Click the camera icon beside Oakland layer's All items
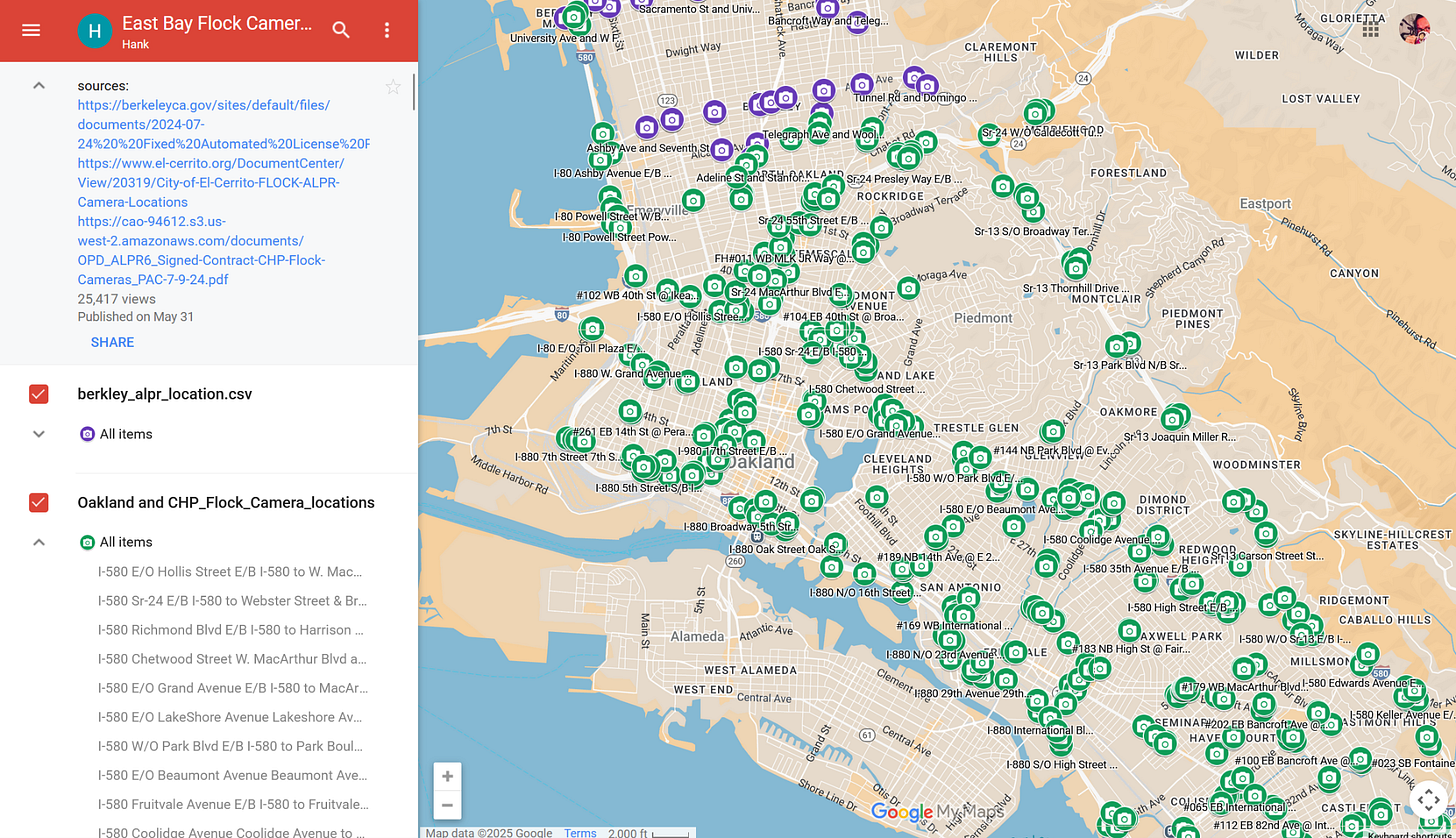1456x838 pixels. coord(87,541)
